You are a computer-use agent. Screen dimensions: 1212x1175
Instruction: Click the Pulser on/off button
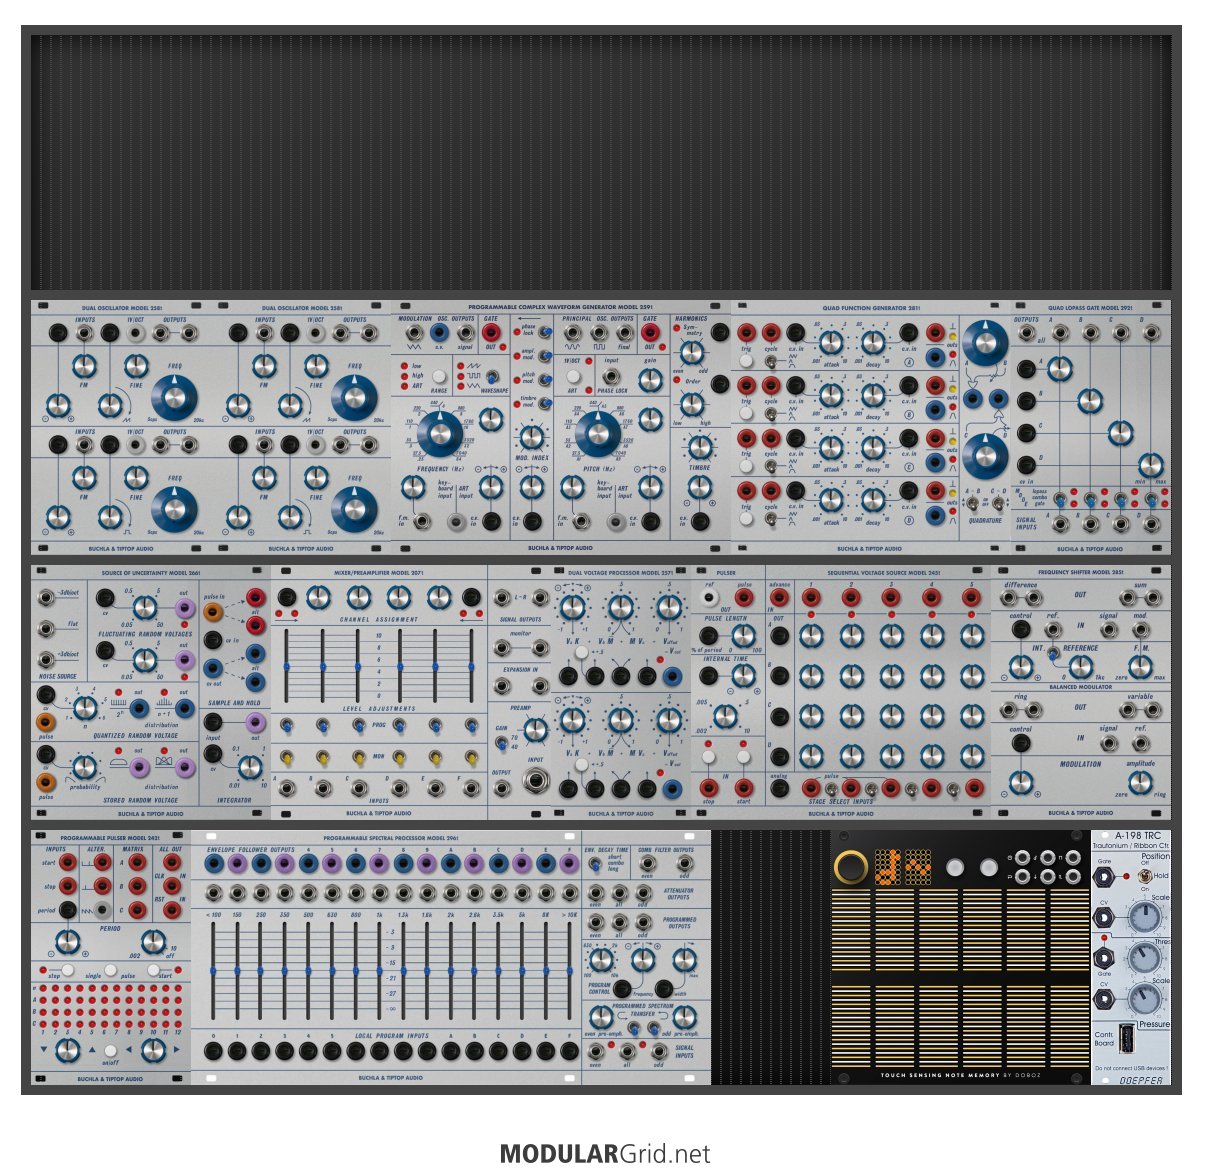click(x=110, y=1051)
